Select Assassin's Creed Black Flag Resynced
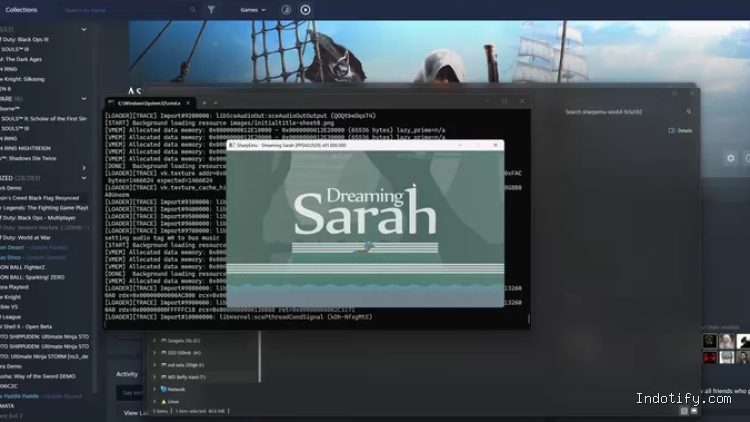This screenshot has width=750, height=422. coord(40,198)
